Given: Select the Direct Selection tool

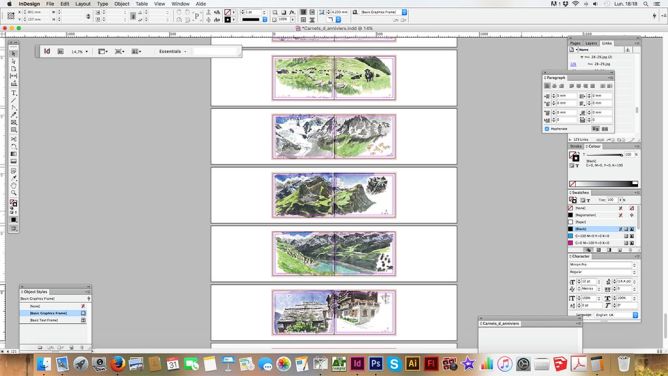Looking at the screenshot, I should pyautogui.click(x=14, y=61).
